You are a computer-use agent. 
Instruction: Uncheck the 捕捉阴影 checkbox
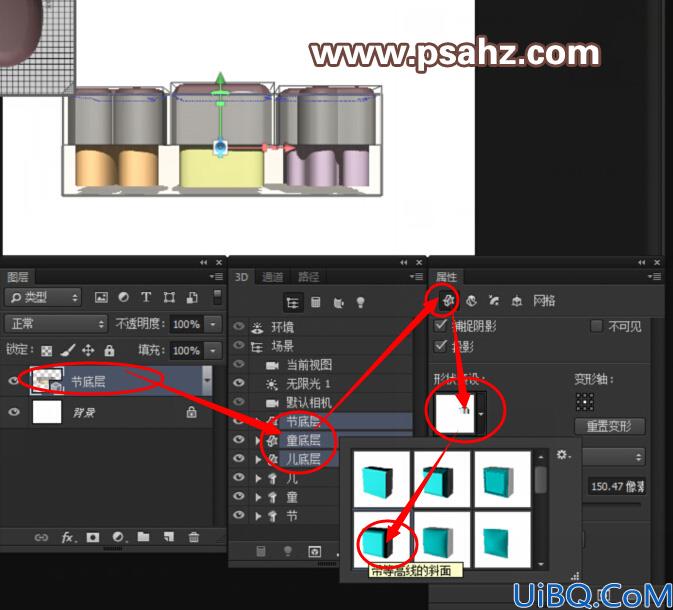click(x=441, y=325)
